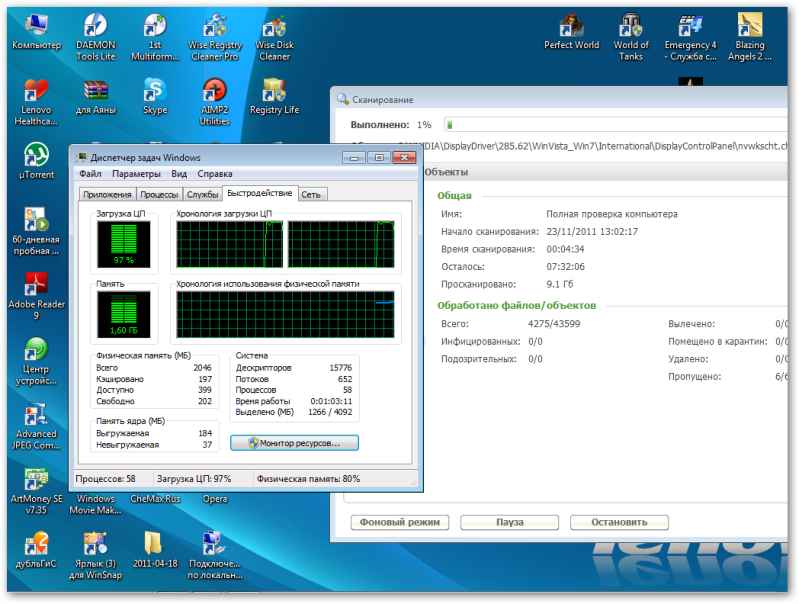799x604 pixels.
Task: Launch Perfect World from the desktop
Action: [571, 25]
